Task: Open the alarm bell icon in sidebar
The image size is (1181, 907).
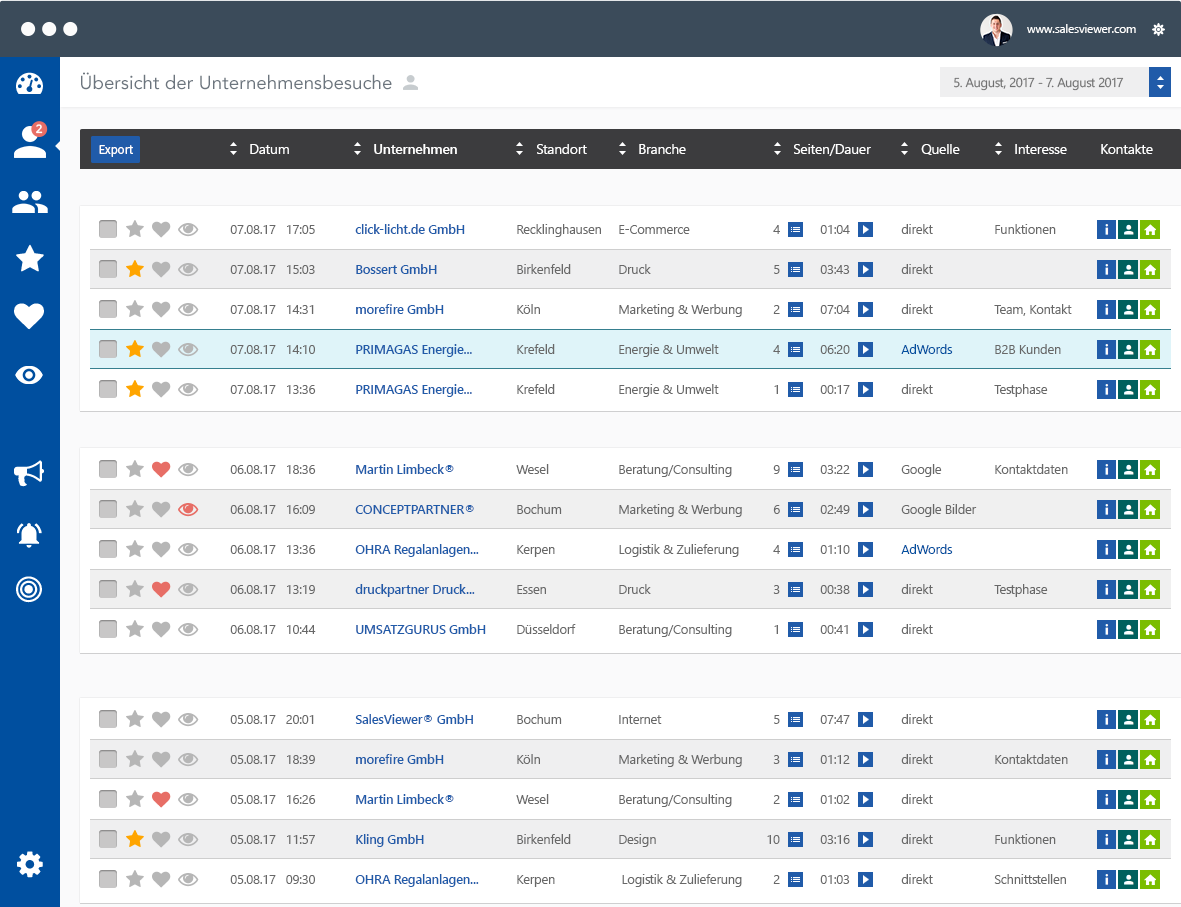Action: point(29,534)
